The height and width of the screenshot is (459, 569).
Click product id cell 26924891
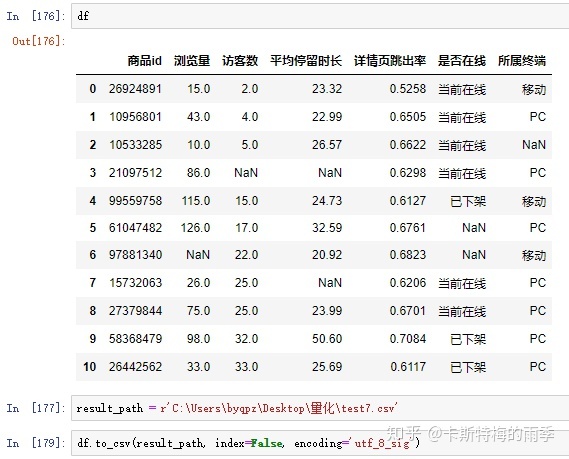point(135,89)
